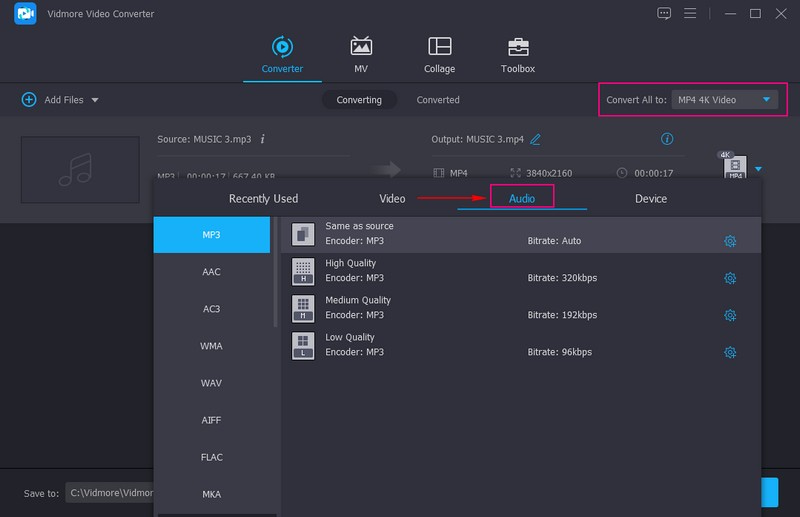Open the output format dropdown arrow beside 4K MP4 icon
This screenshot has height=517, width=800.
point(758,169)
